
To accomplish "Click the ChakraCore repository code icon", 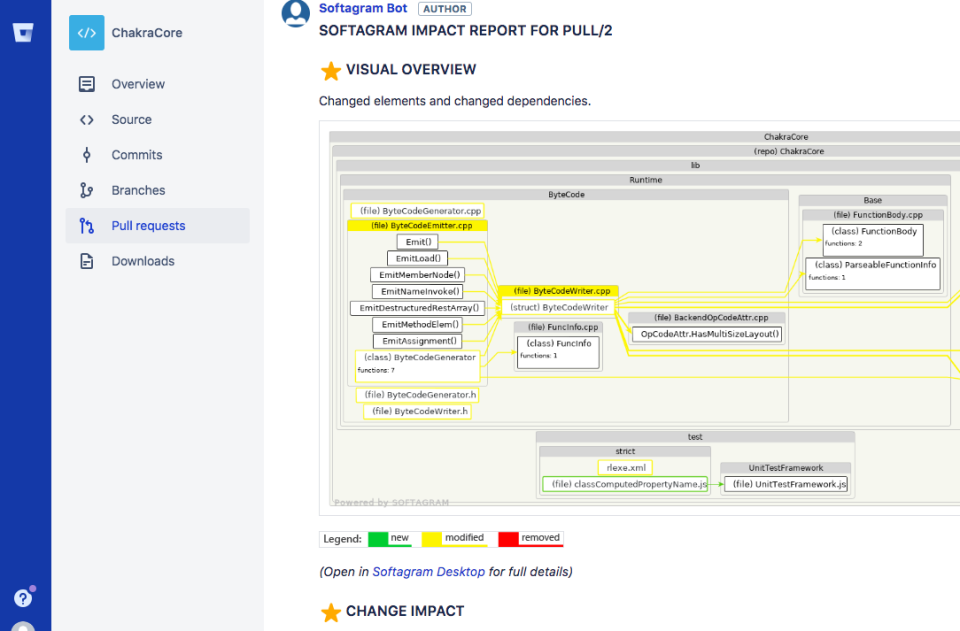I will (x=86, y=32).
